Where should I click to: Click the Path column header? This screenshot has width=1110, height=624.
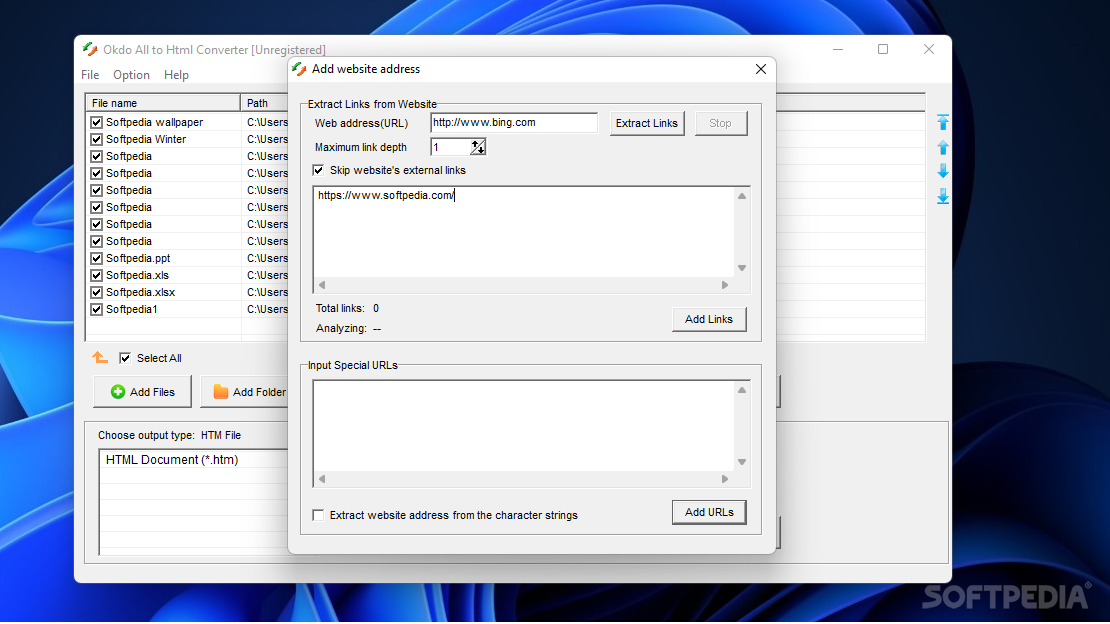pyautogui.click(x=265, y=103)
